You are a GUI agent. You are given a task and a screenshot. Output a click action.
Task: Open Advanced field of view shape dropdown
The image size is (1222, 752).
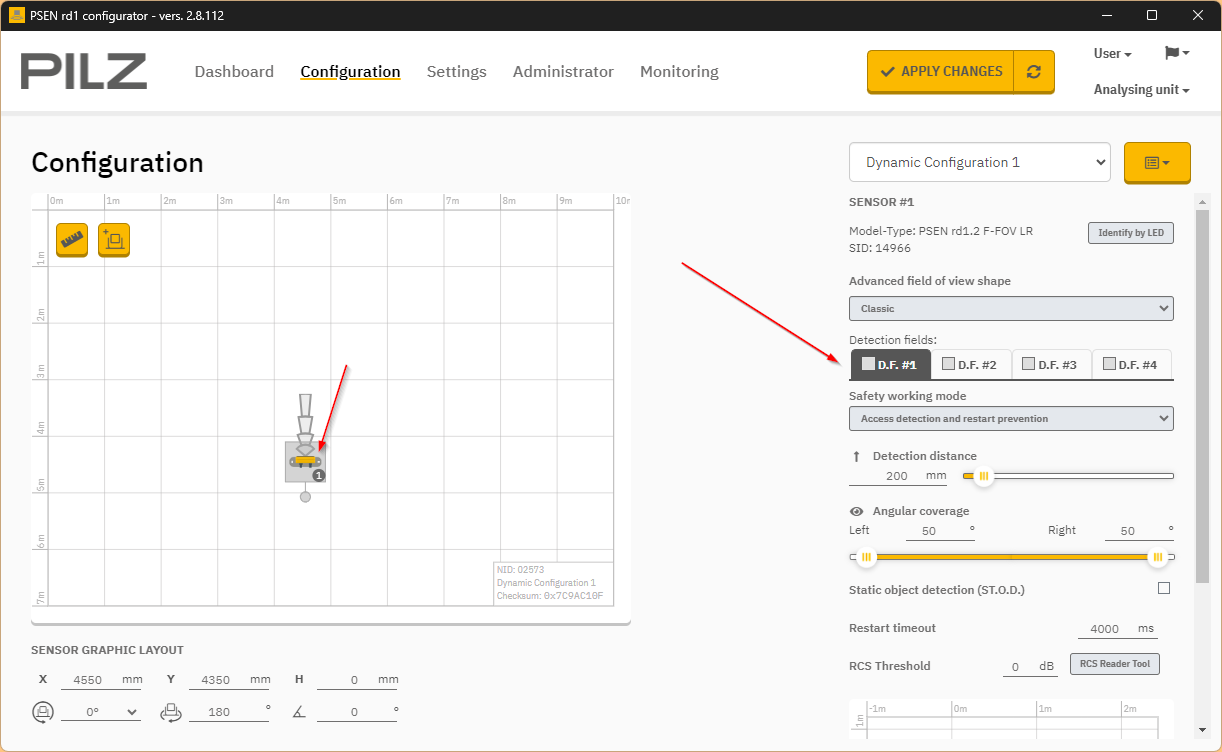tap(1011, 308)
